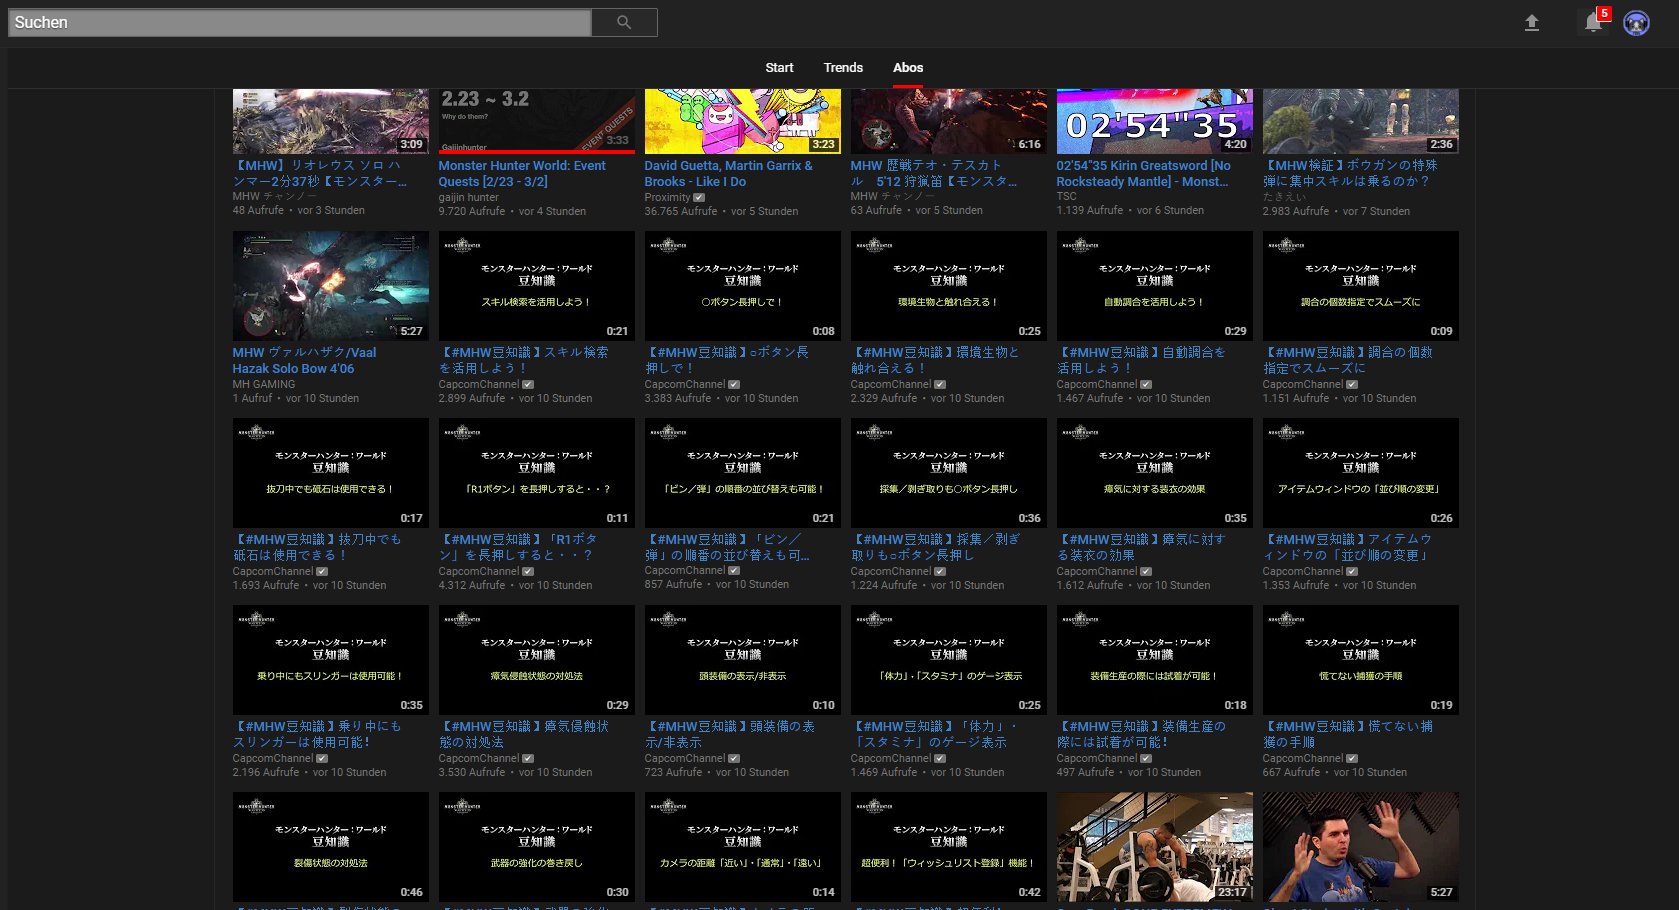
Task: Open the gym thumbnail with 23:17 duration
Action: pos(1154,847)
